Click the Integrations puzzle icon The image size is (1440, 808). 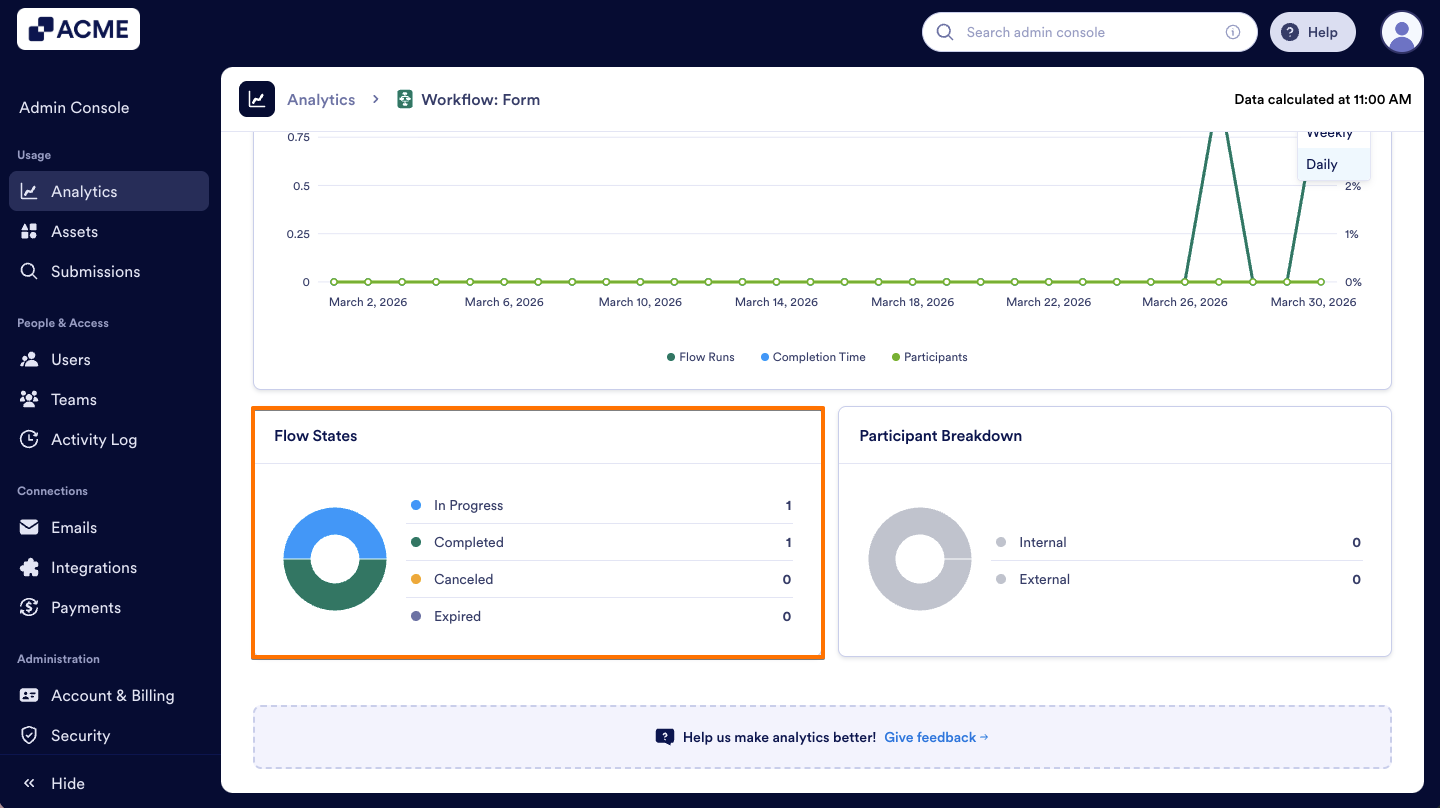(30, 567)
